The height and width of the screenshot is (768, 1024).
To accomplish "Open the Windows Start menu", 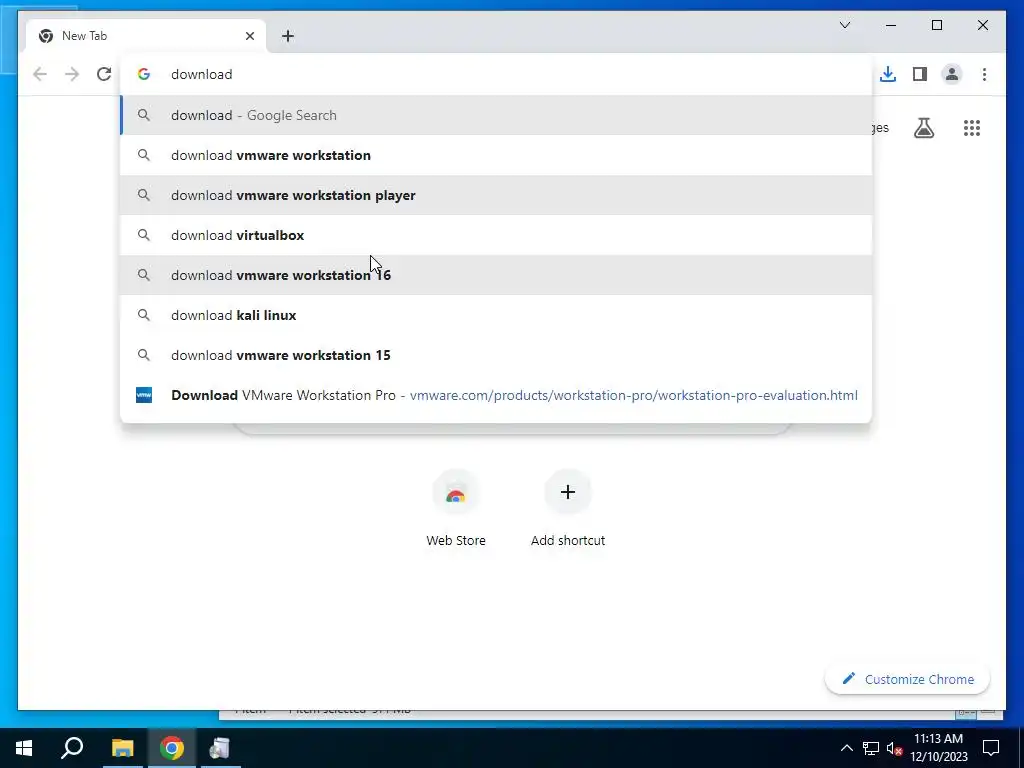I will 24,748.
